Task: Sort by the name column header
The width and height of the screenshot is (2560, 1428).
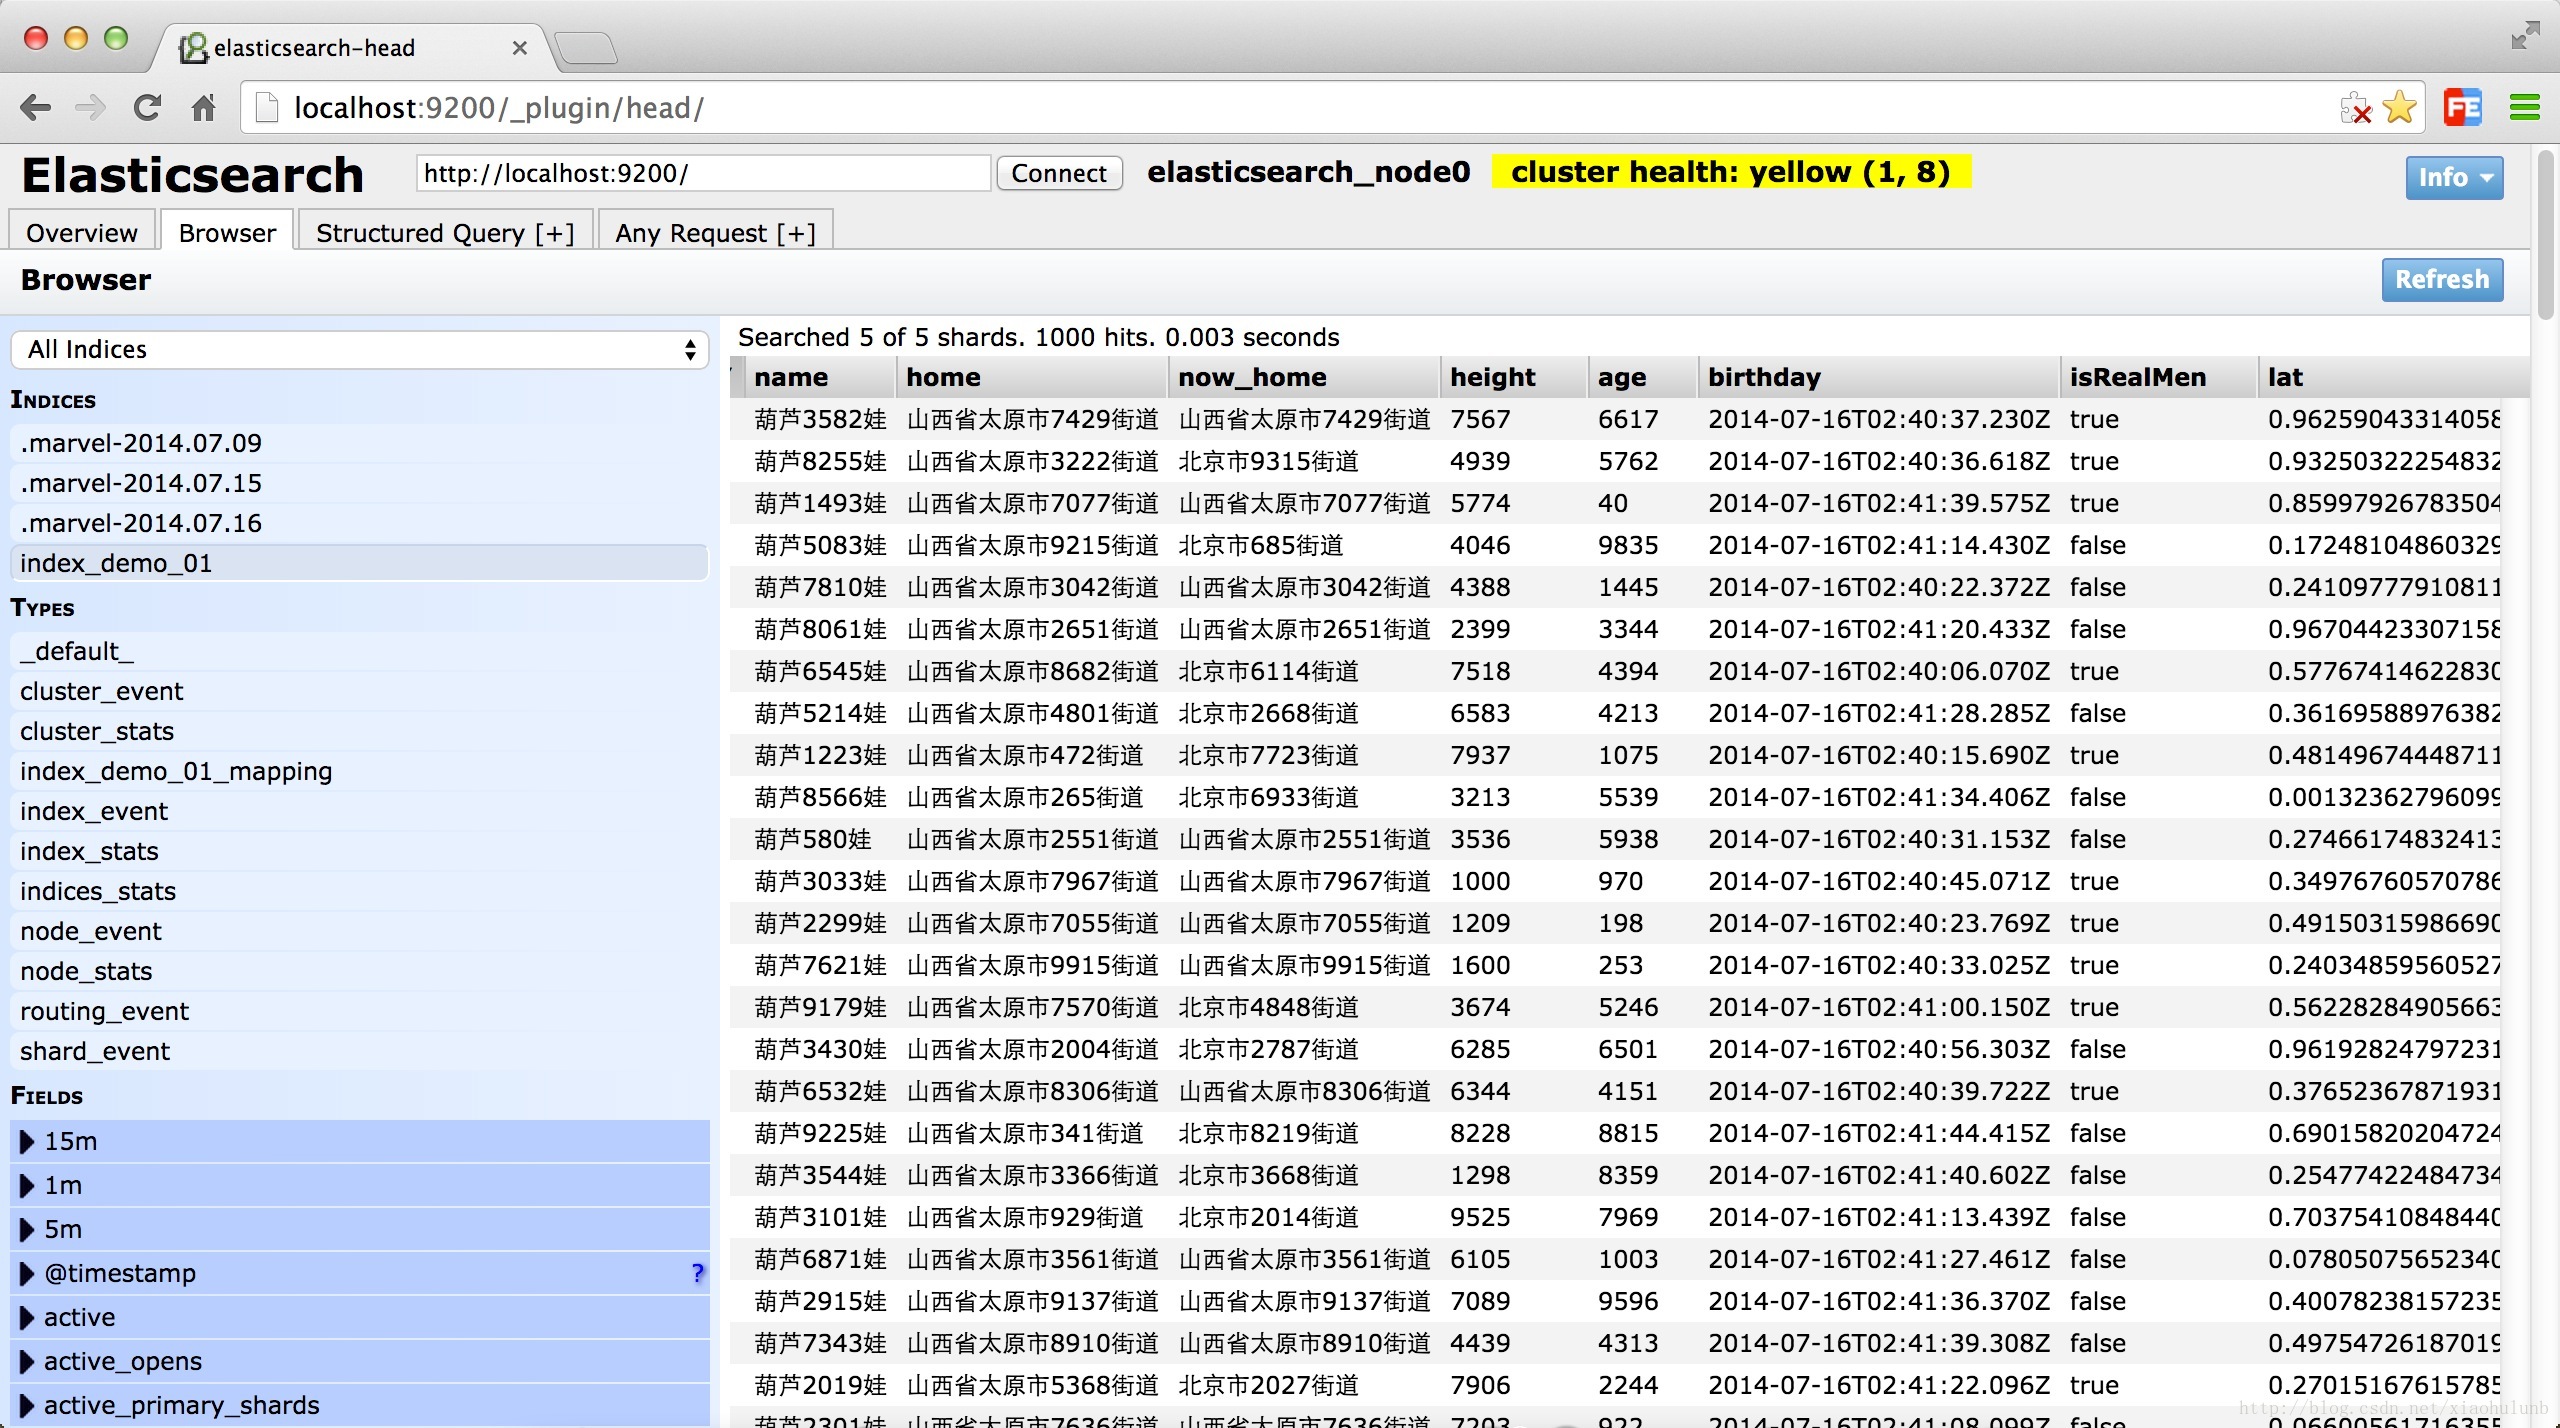Action: 820,377
